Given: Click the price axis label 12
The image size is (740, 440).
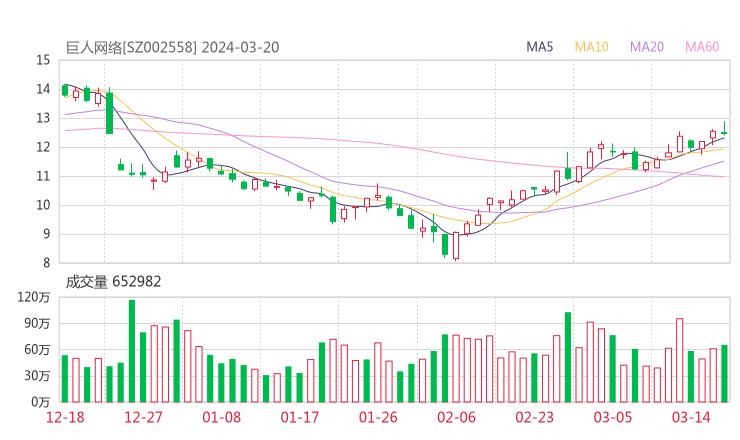Looking at the screenshot, I should tap(43, 147).
